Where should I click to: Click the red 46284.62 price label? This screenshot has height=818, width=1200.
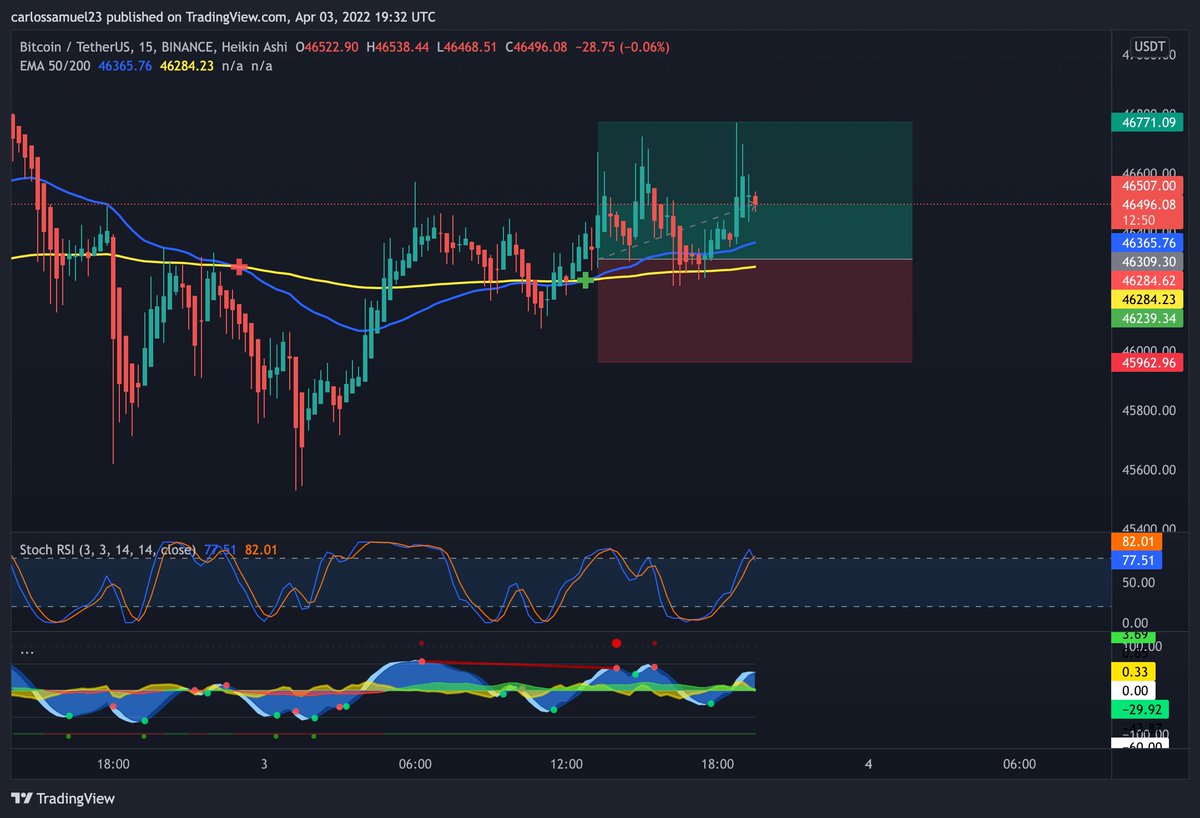[x=1146, y=280]
